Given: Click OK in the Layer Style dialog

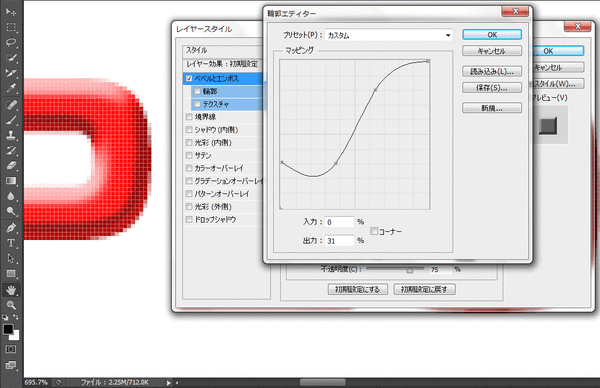Looking at the screenshot, I should coord(558,51).
